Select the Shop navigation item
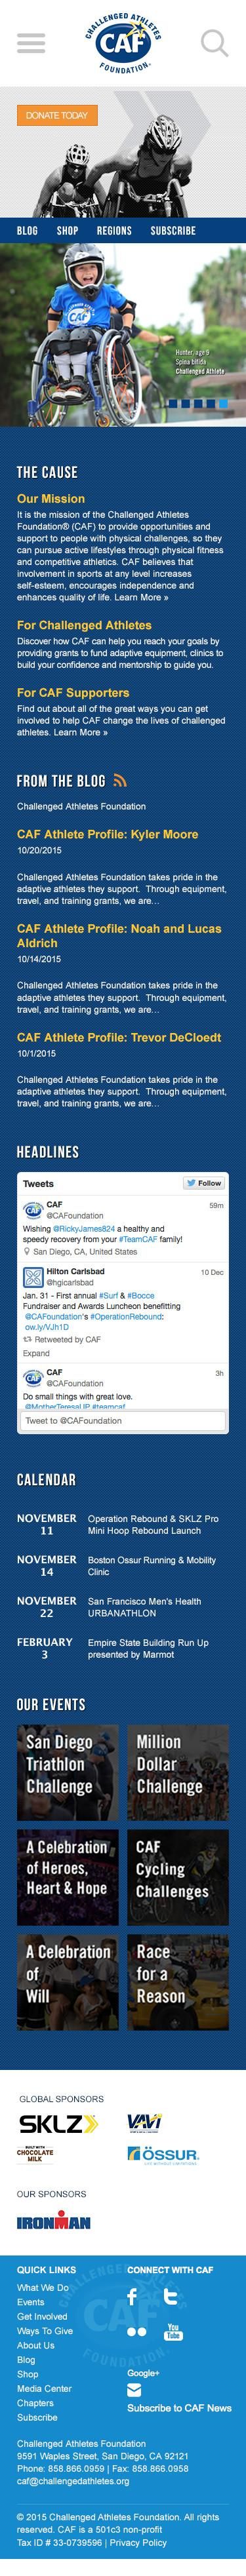 point(67,231)
